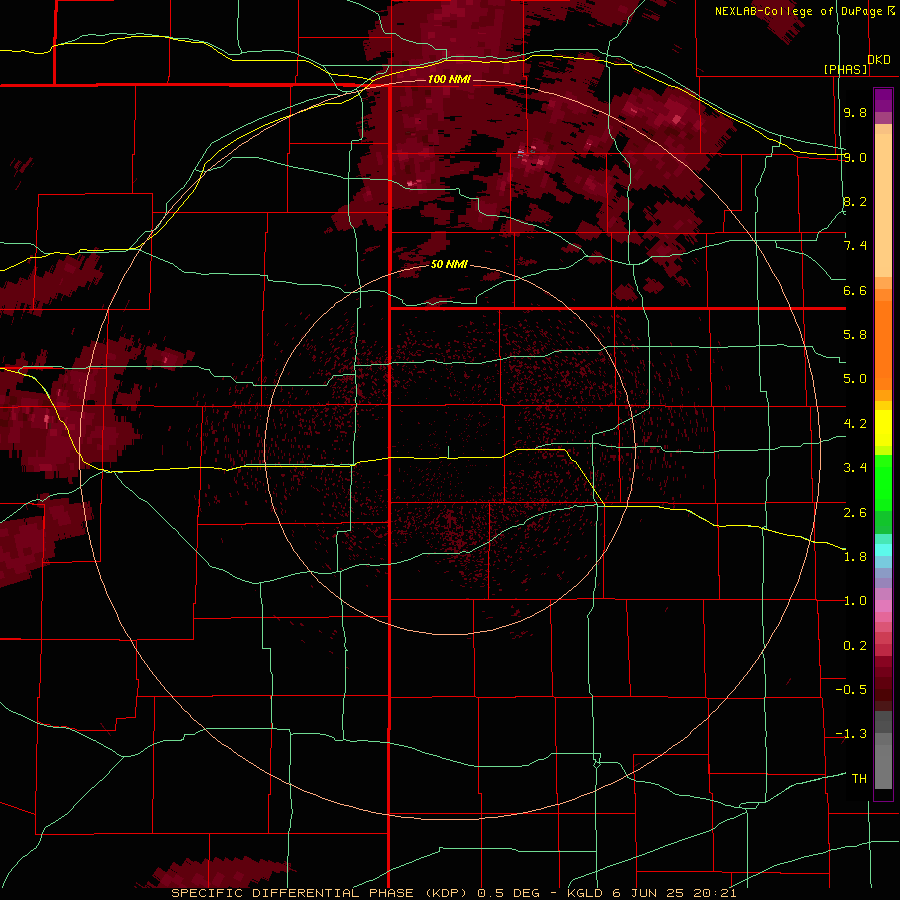Click the 4.2 legend value

click(855, 424)
